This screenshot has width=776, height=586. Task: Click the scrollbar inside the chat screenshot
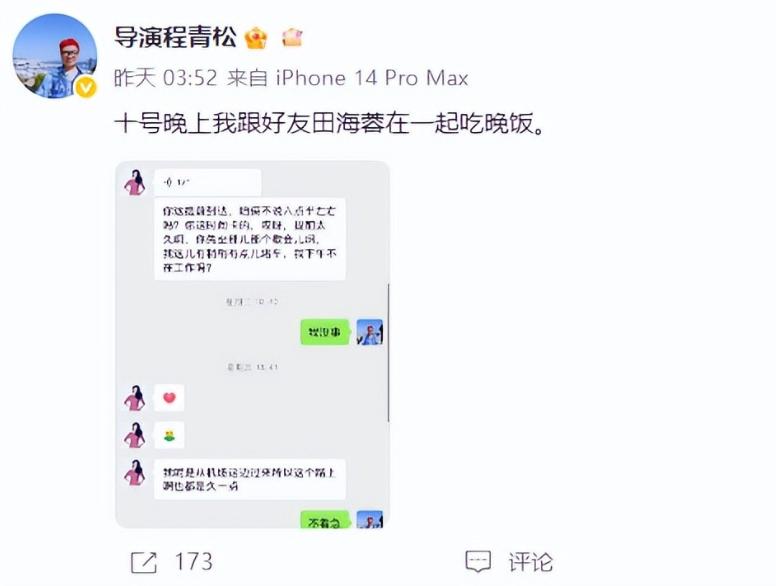388,352
